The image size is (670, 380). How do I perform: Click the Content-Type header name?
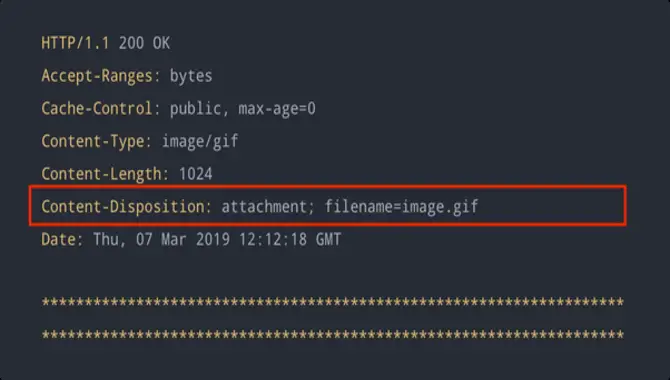(x=93, y=141)
